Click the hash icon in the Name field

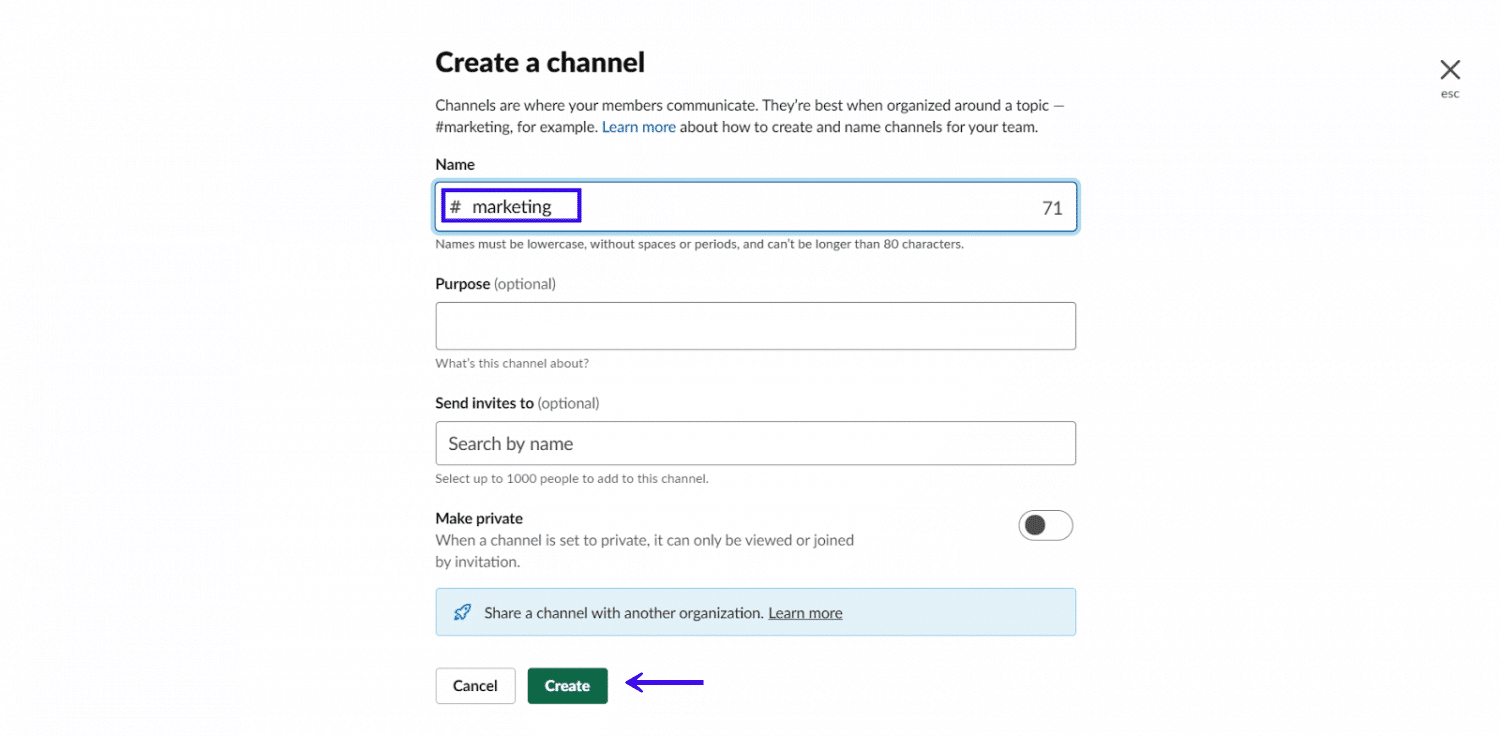coord(455,206)
